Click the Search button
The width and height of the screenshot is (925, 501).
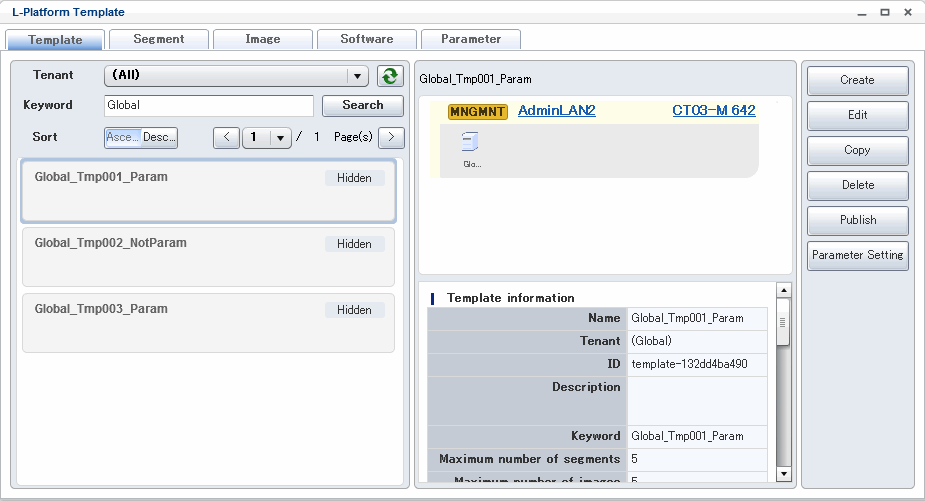362,105
